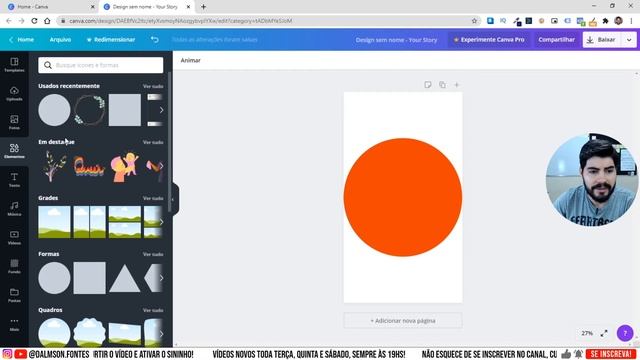Screen dimensions: 640x360
Task: Show more Em destaque items arrow
Action: pyautogui.click(x=162, y=166)
